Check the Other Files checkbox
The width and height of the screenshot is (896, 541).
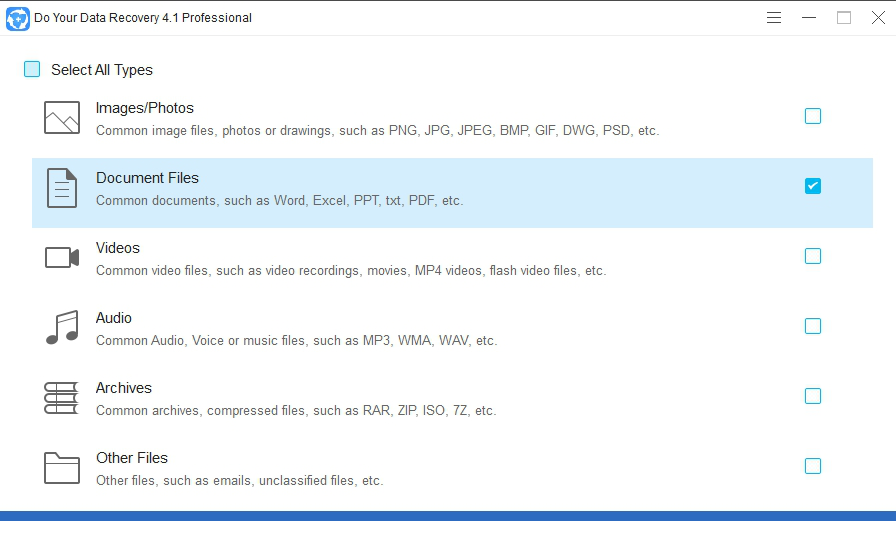click(x=813, y=466)
